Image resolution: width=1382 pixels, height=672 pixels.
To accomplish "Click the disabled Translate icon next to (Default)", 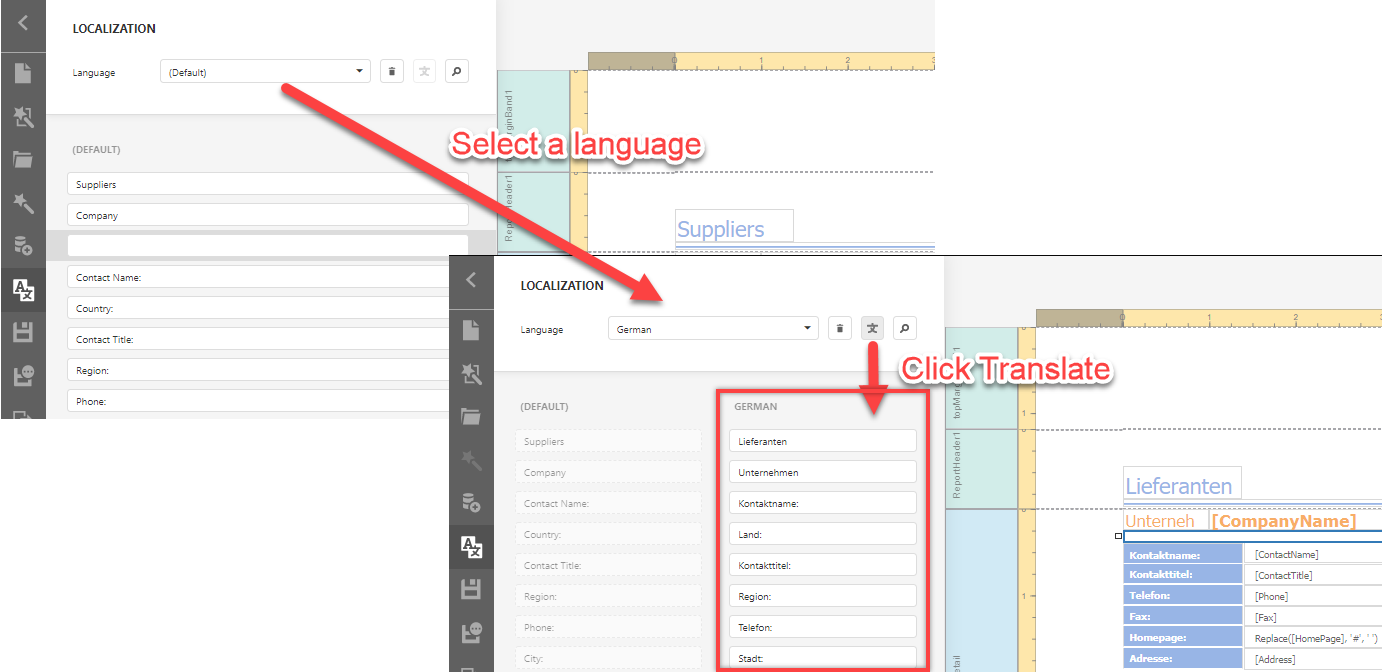I will click(x=424, y=72).
